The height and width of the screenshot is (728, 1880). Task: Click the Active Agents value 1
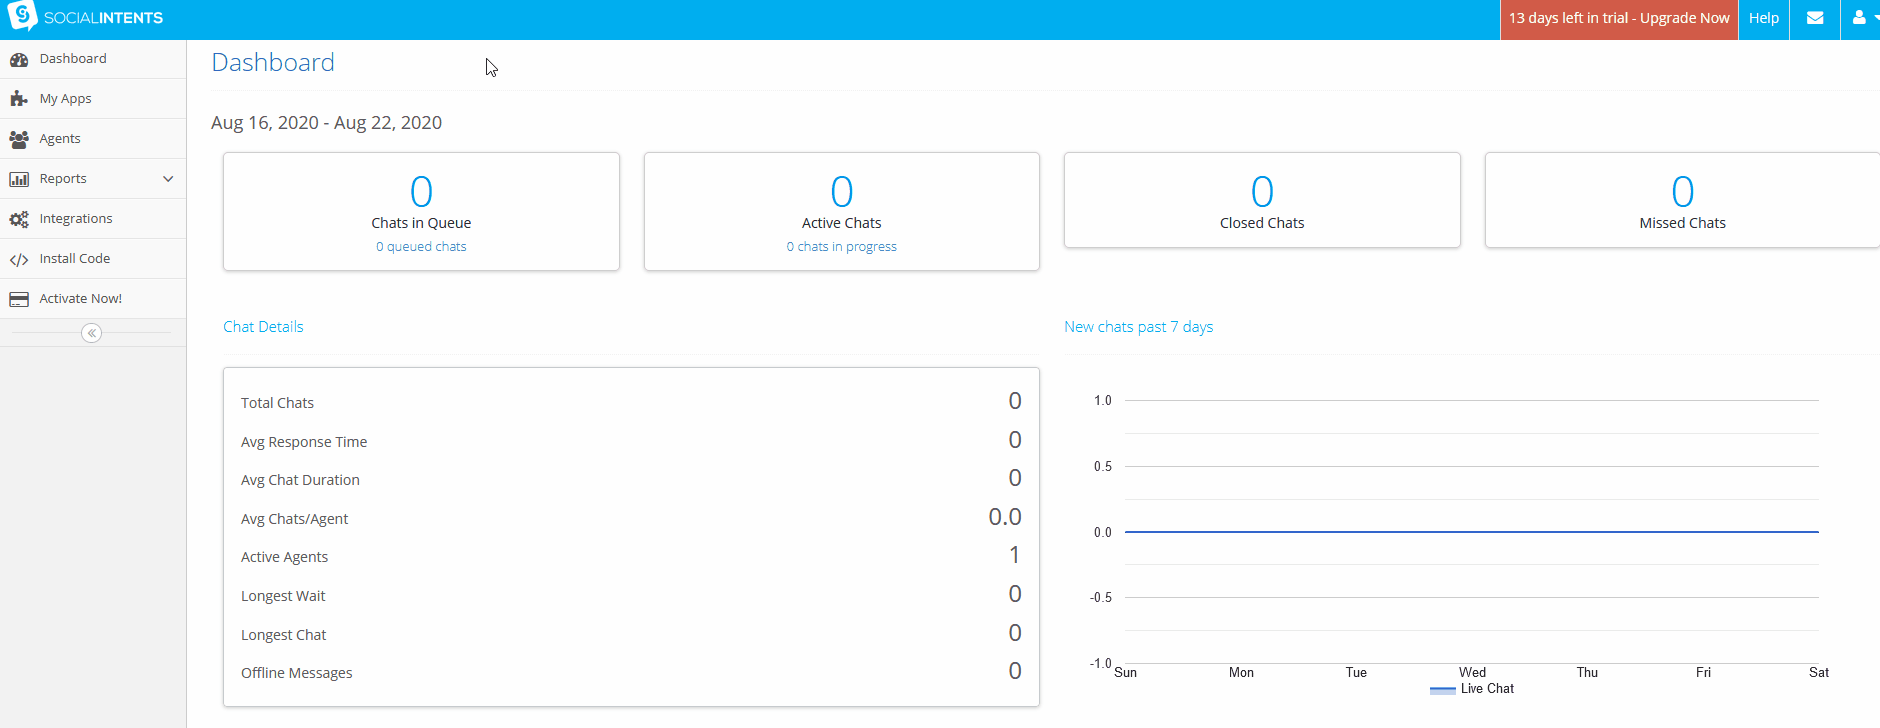click(1014, 555)
